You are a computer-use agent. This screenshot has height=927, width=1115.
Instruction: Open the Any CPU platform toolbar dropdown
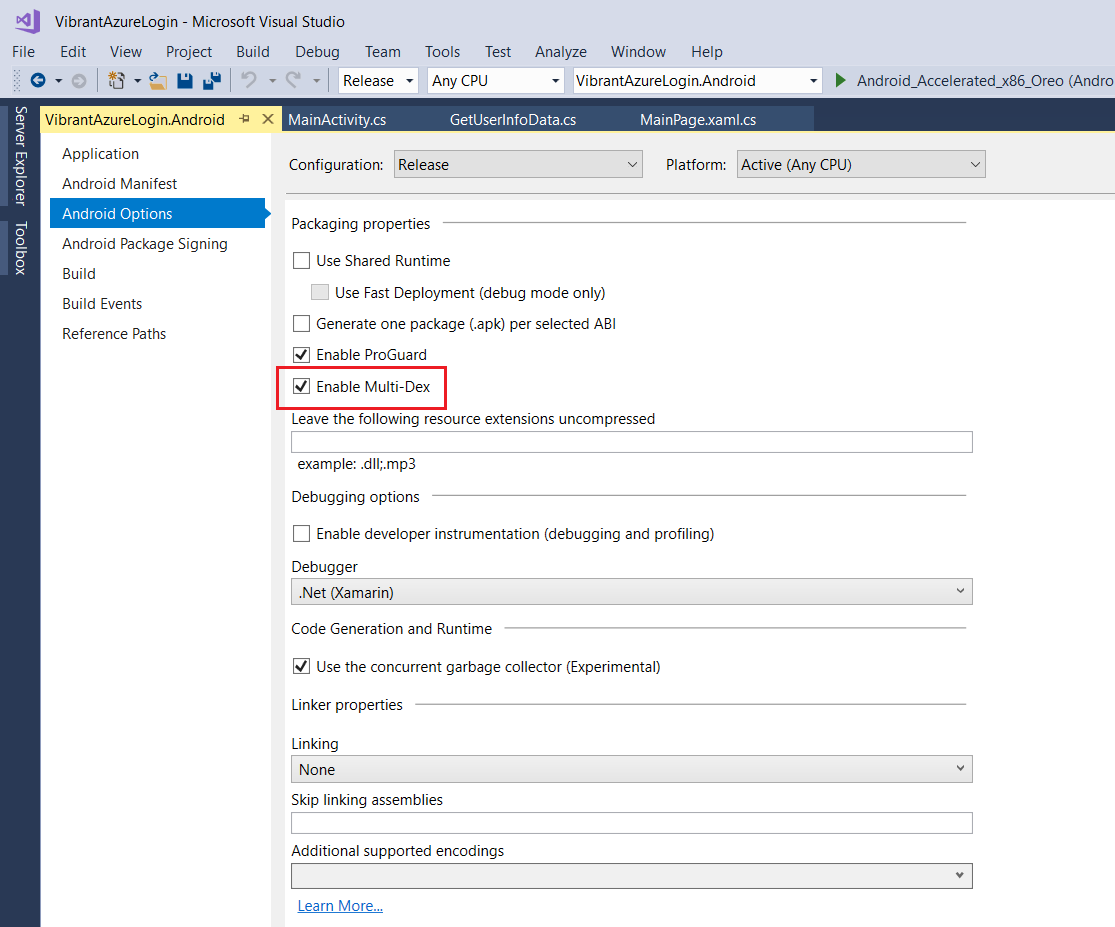tap(496, 80)
